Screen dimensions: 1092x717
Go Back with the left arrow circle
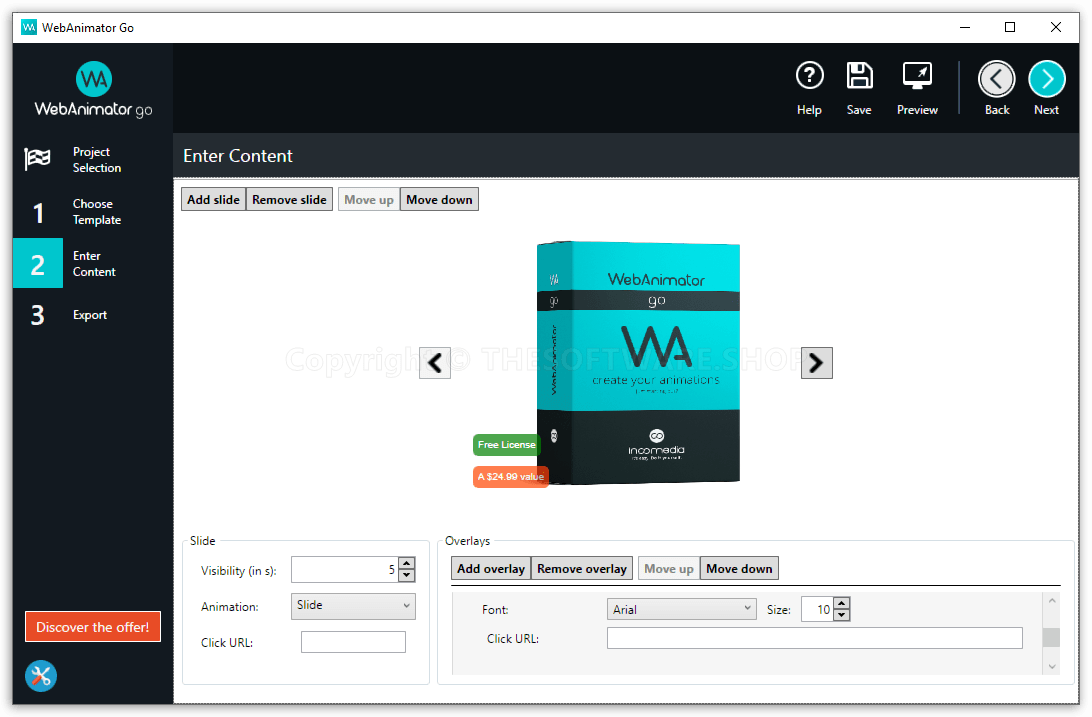coord(996,79)
